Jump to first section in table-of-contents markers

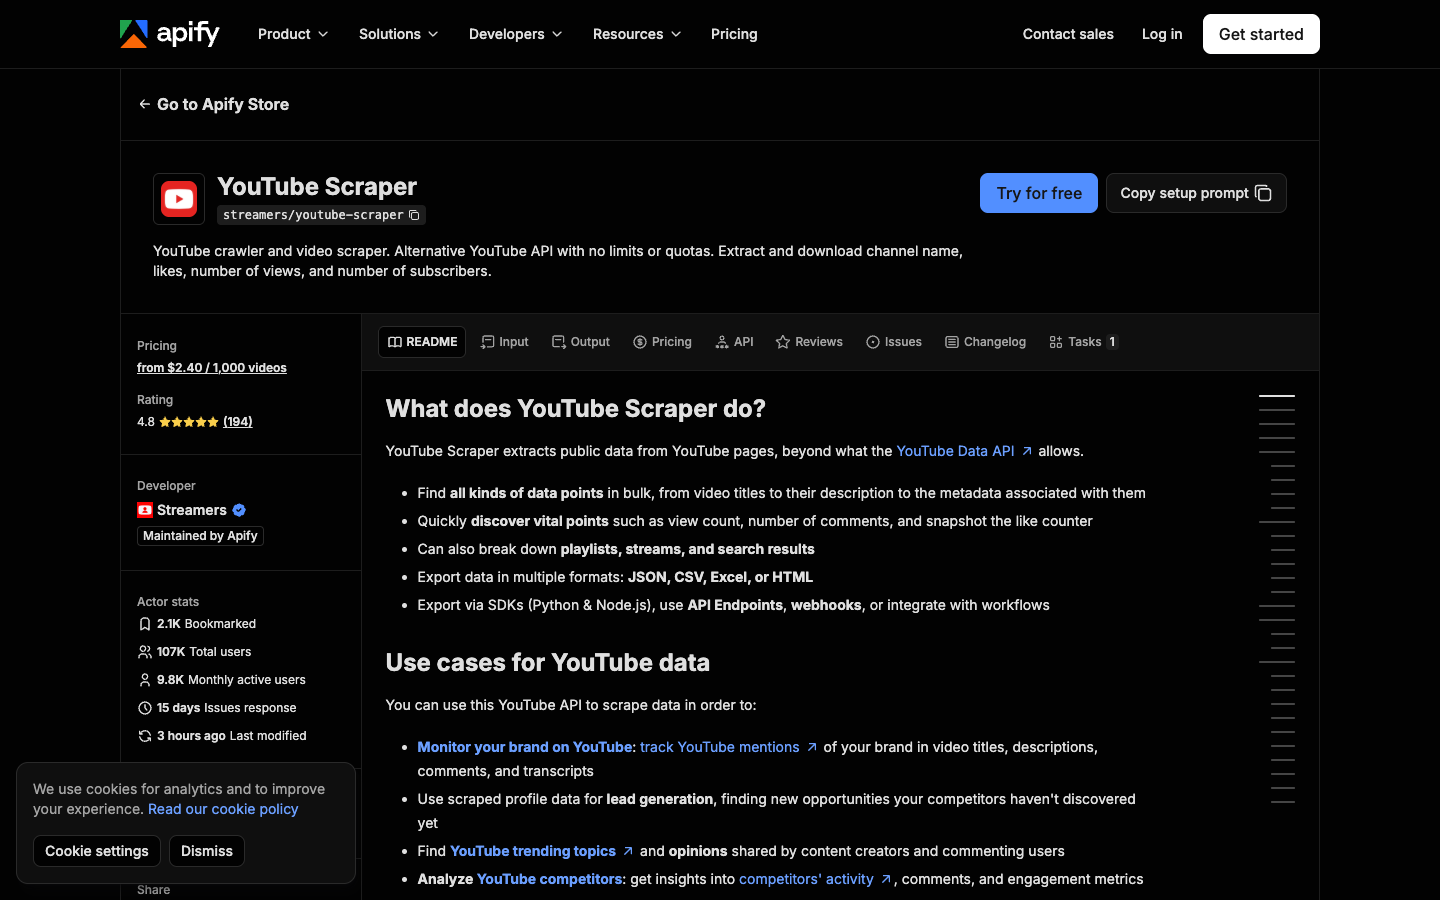(1277, 396)
